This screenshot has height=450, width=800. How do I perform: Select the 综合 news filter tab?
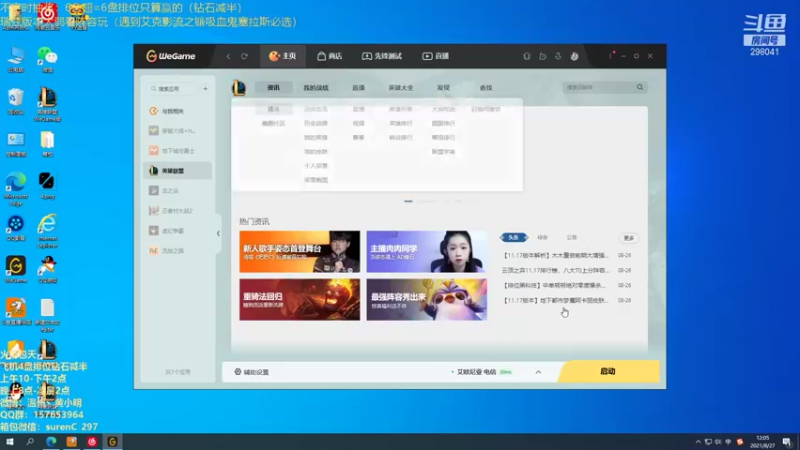click(542, 238)
